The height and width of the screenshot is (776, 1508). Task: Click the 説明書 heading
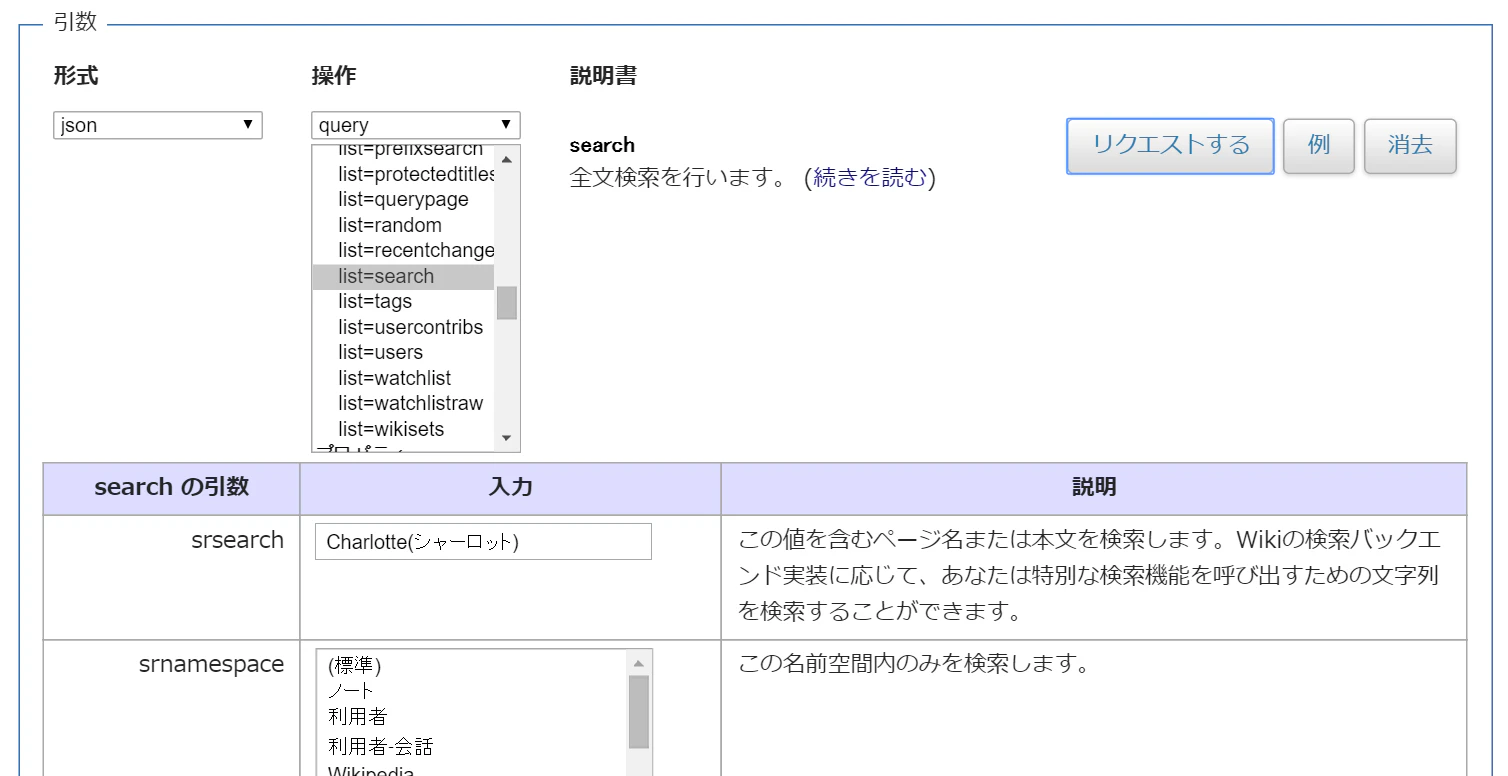pos(603,76)
